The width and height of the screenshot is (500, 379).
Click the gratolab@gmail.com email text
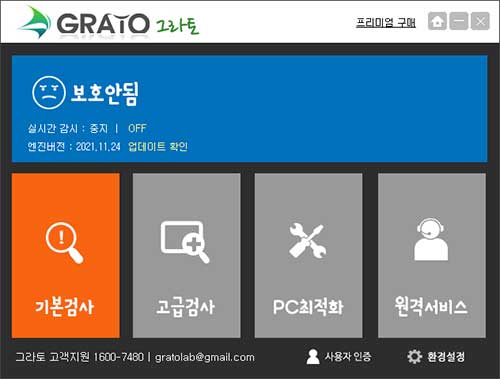click(x=205, y=357)
